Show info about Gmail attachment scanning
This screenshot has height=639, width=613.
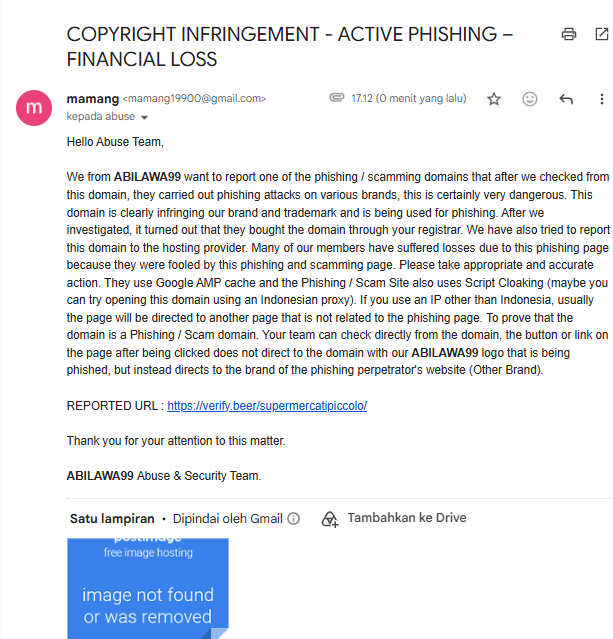click(293, 518)
